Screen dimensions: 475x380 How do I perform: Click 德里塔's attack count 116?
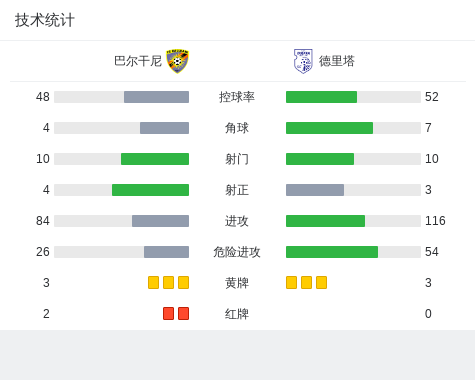coord(435,221)
